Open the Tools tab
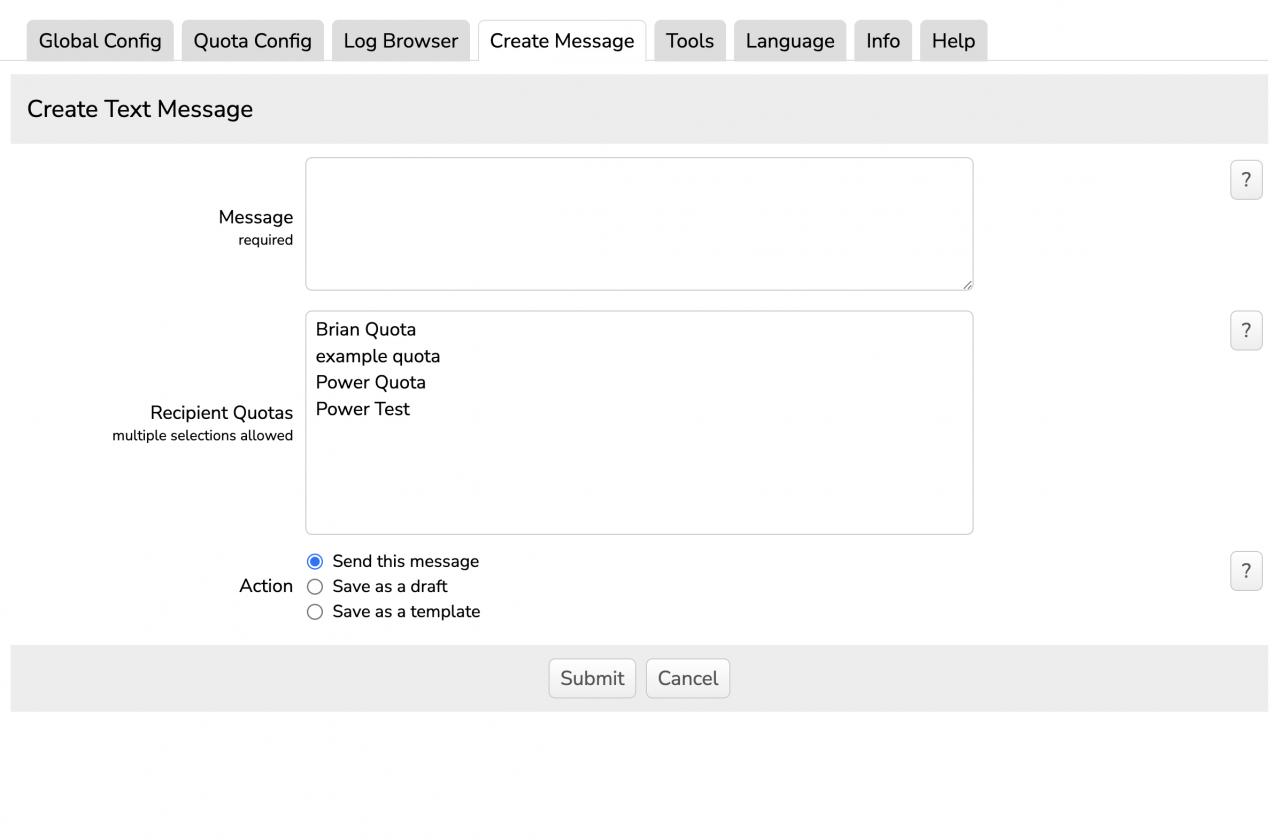Screen dimensions: 1280x840 coord(690,41)
